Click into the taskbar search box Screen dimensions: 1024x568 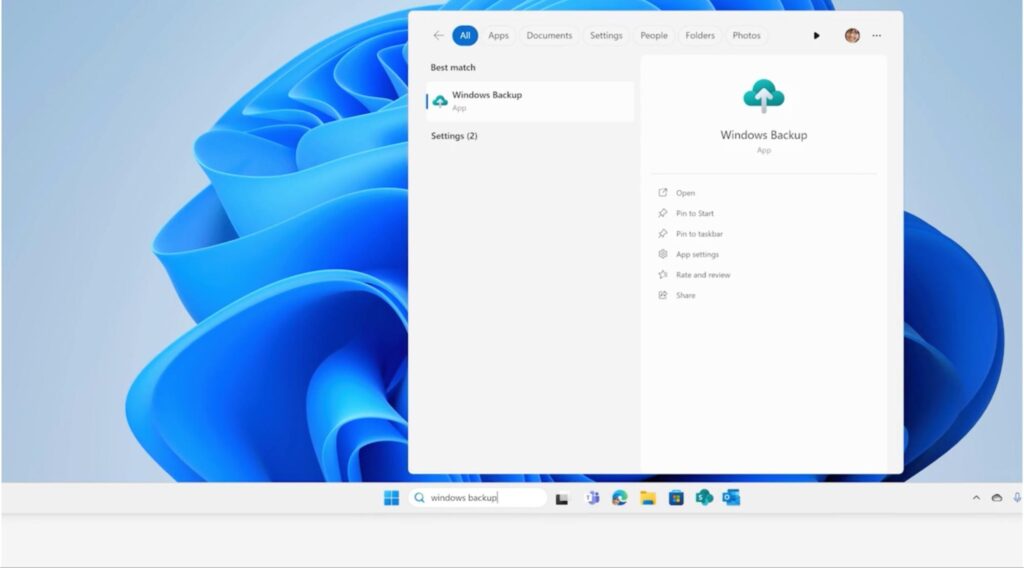480,498
